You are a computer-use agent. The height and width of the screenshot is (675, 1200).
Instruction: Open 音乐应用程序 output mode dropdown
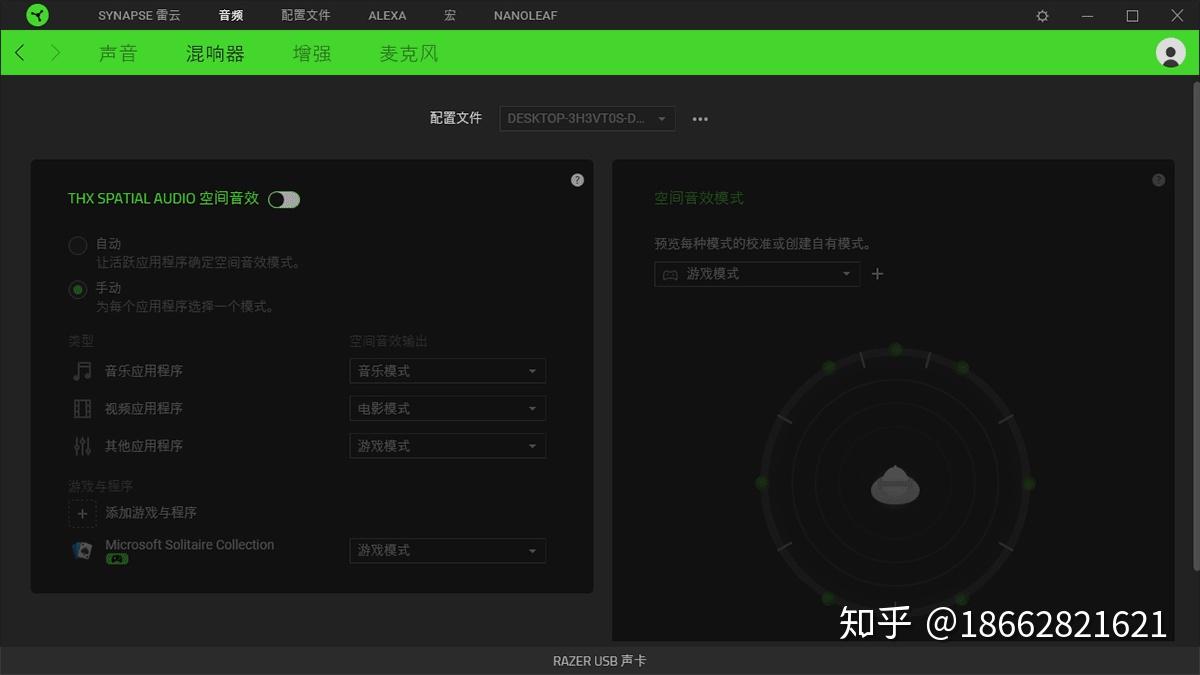pos(447,371)
